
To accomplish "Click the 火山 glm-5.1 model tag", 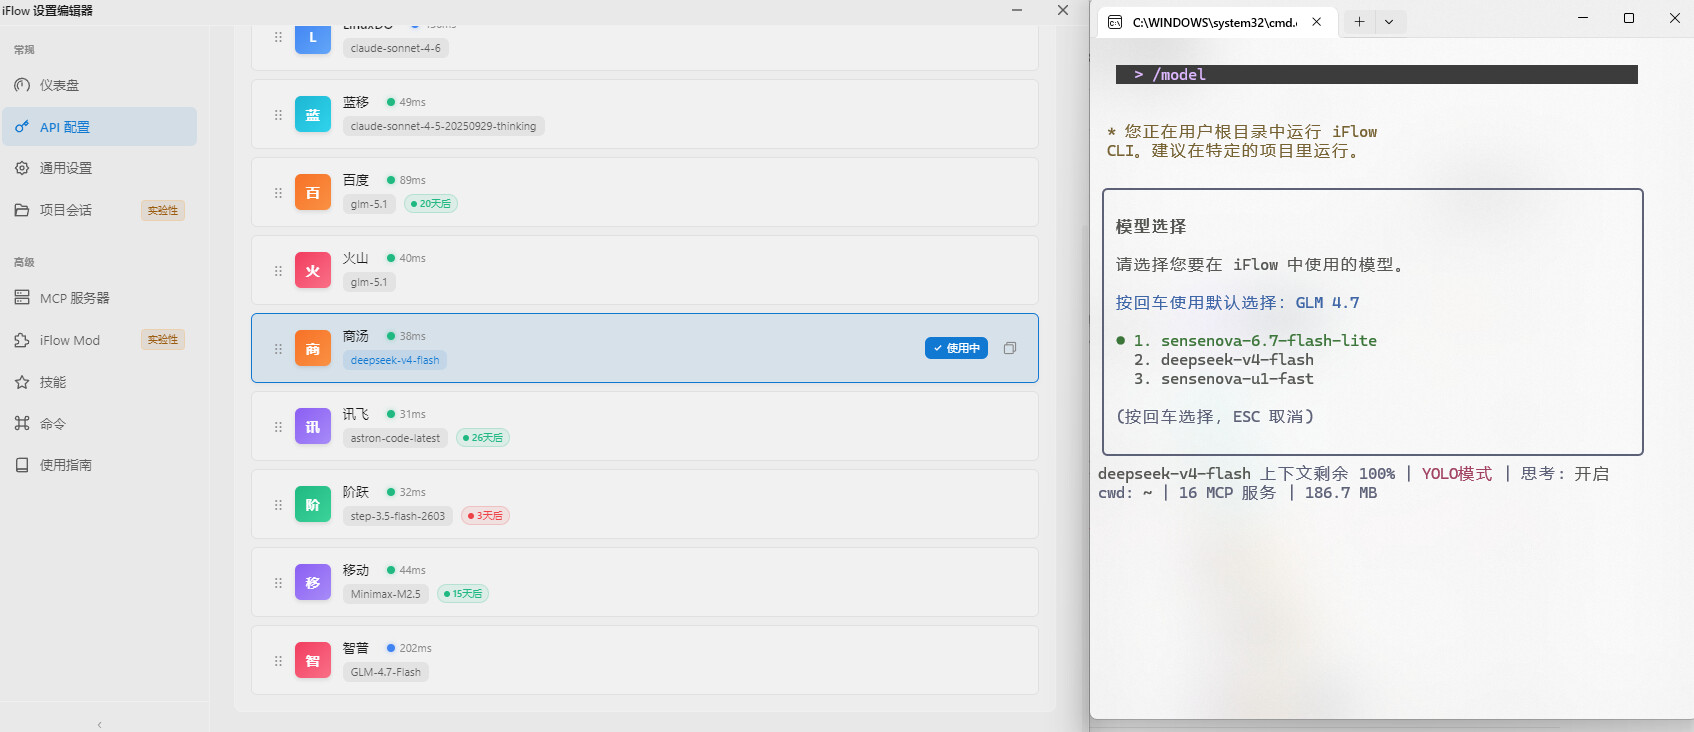I will [x=369, y=282].
